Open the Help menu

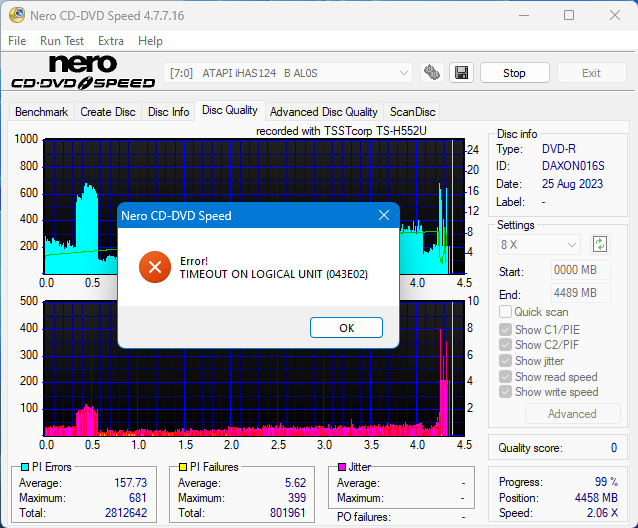150,41
